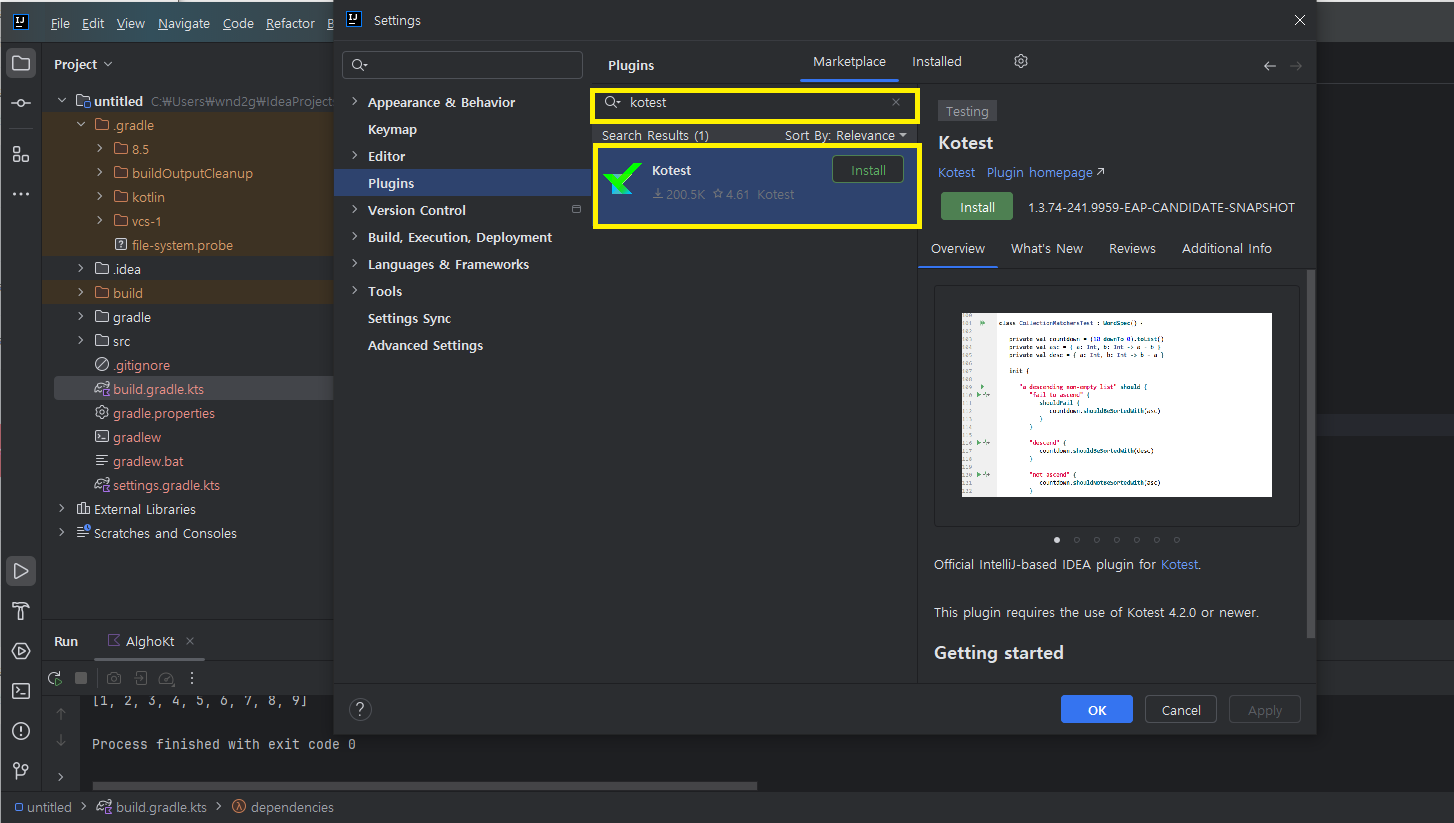
Task: Expand the Build, Execution, Deployment group
Action: (354, 237)
